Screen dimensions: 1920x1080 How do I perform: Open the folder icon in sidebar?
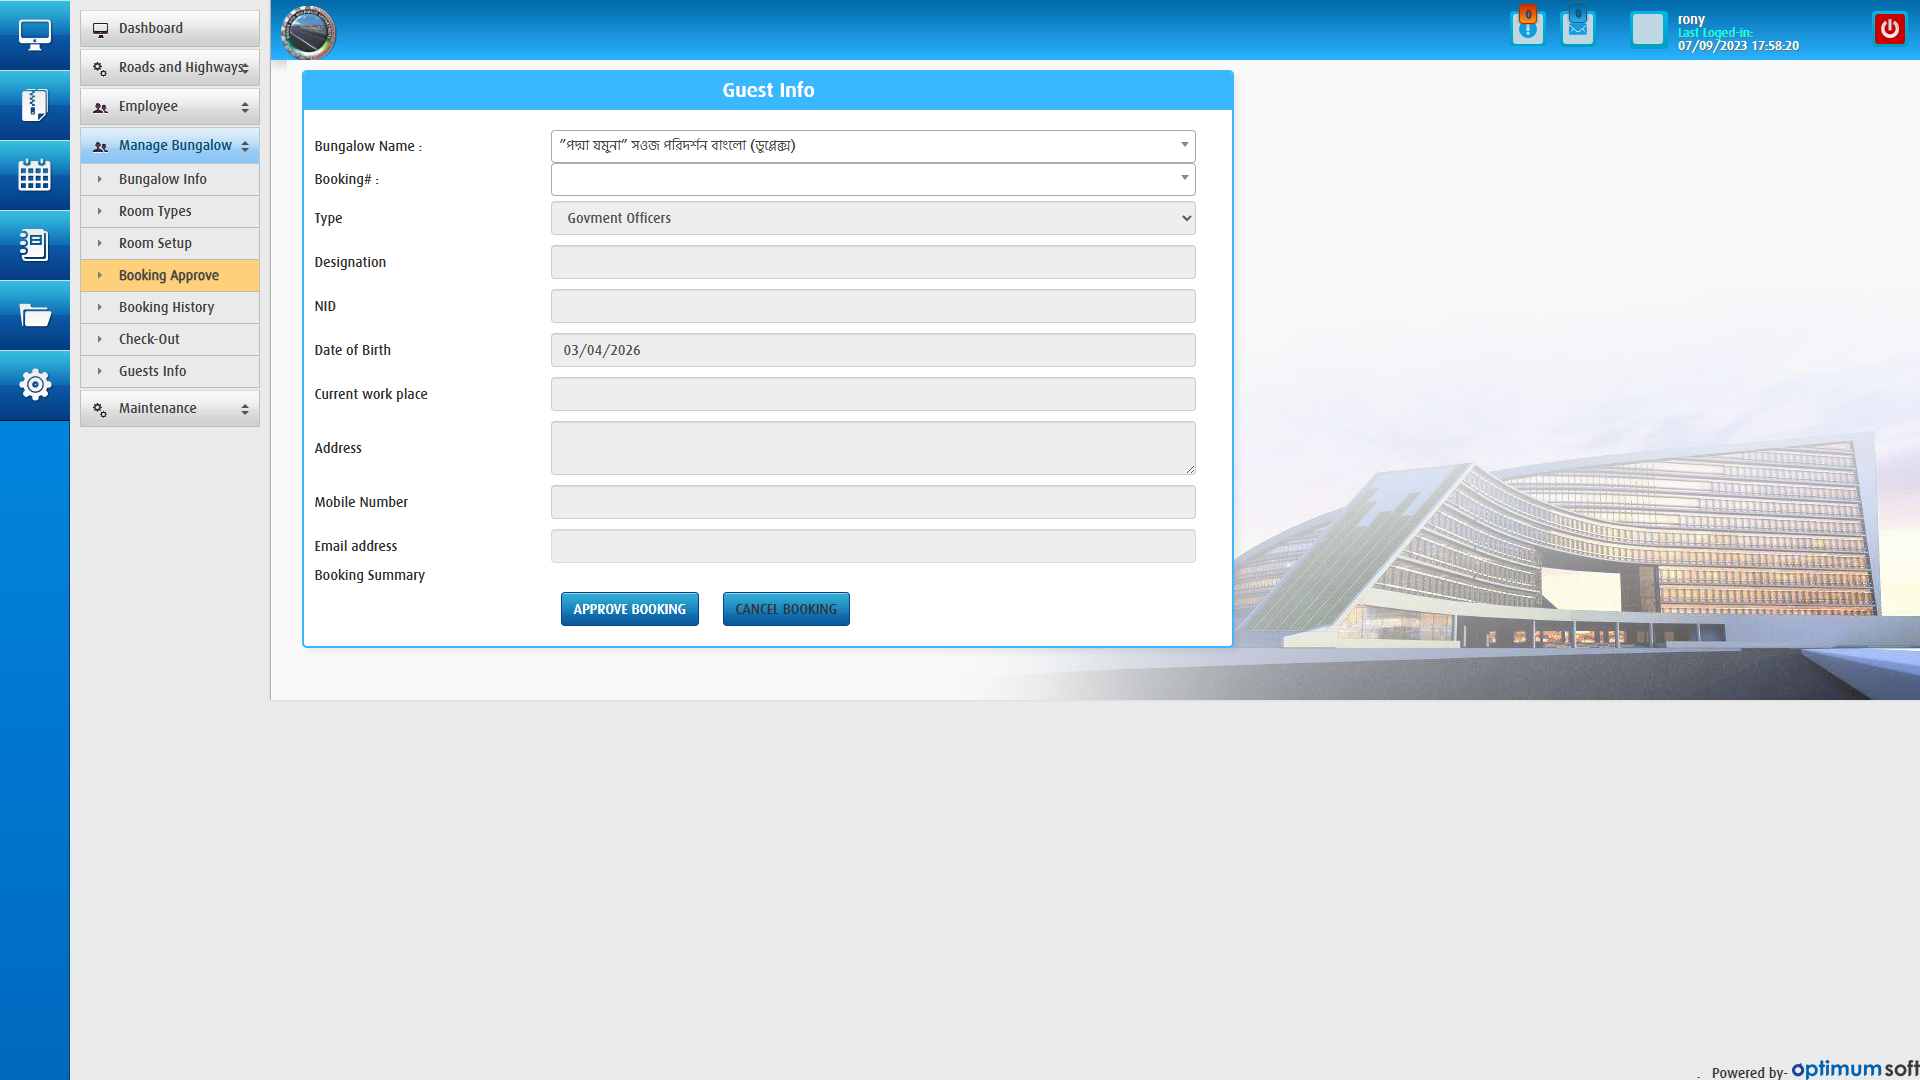34,316
